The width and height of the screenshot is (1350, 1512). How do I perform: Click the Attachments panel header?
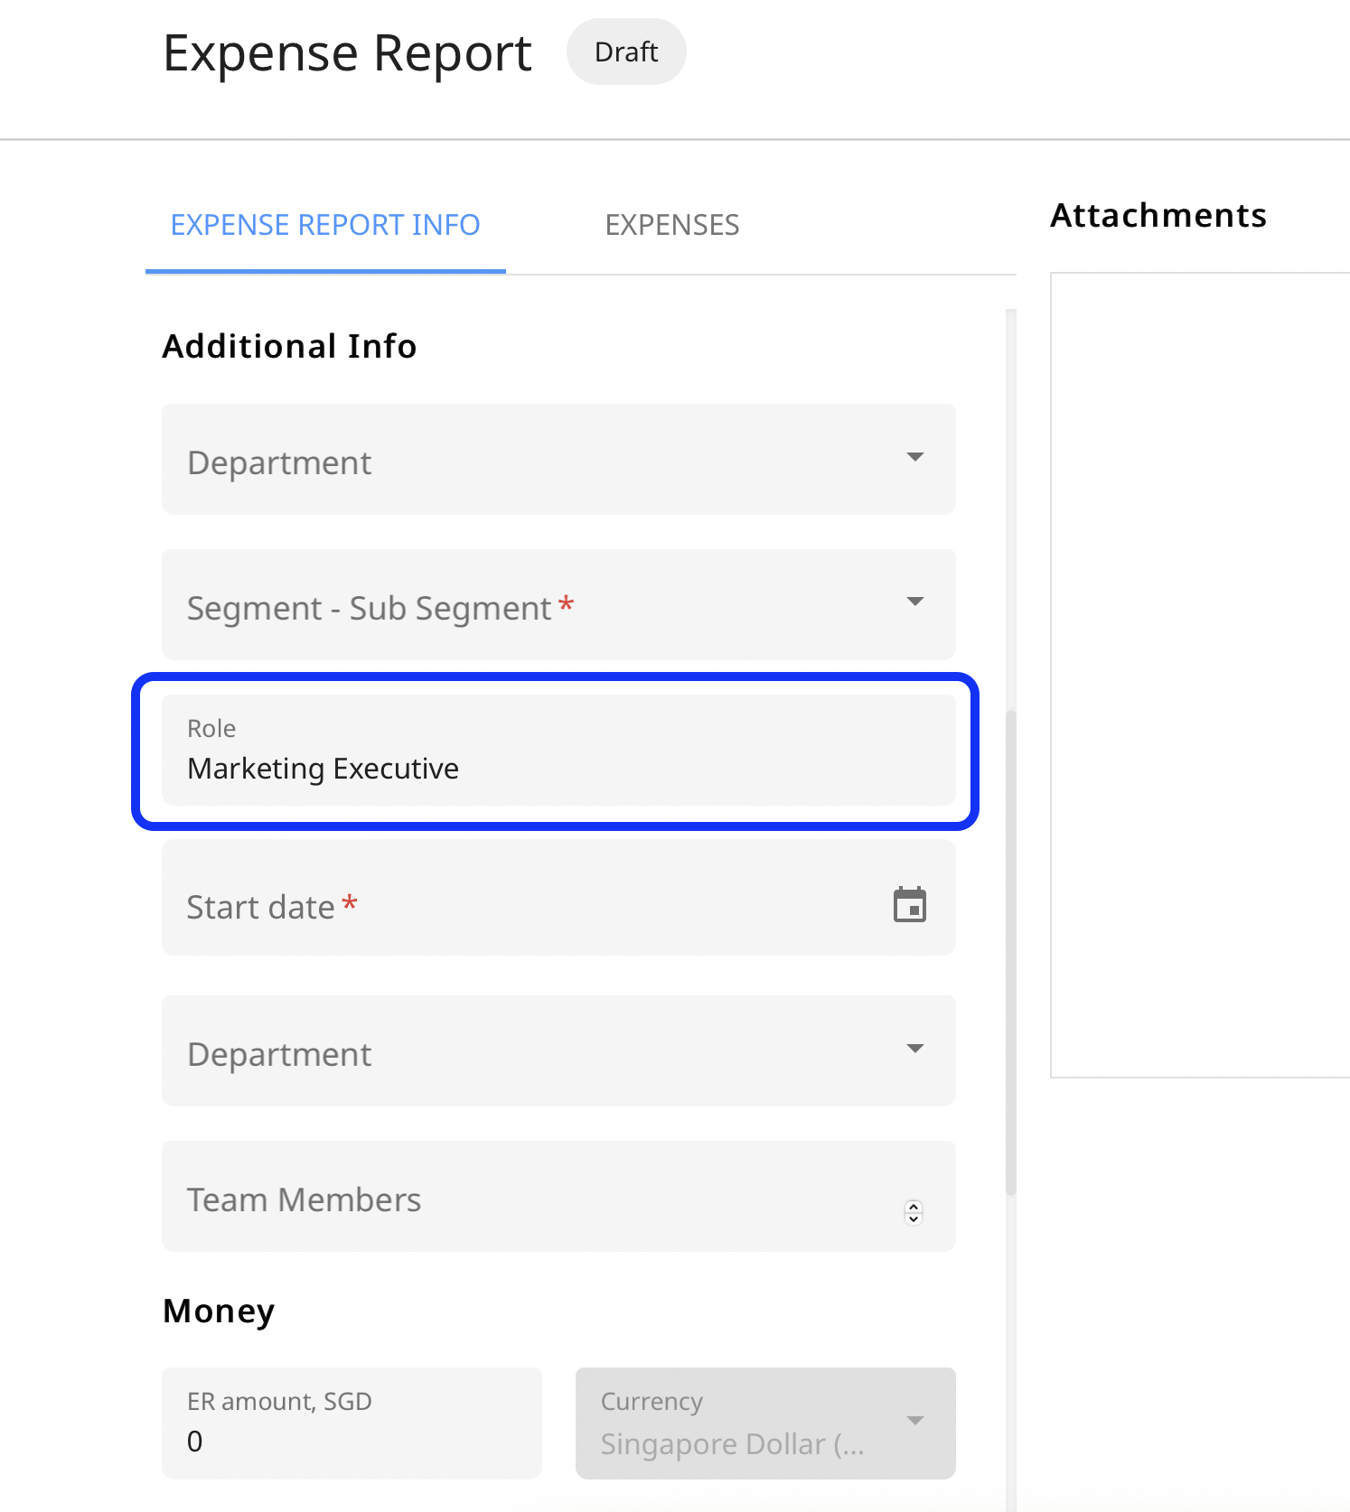(1157, 214)
